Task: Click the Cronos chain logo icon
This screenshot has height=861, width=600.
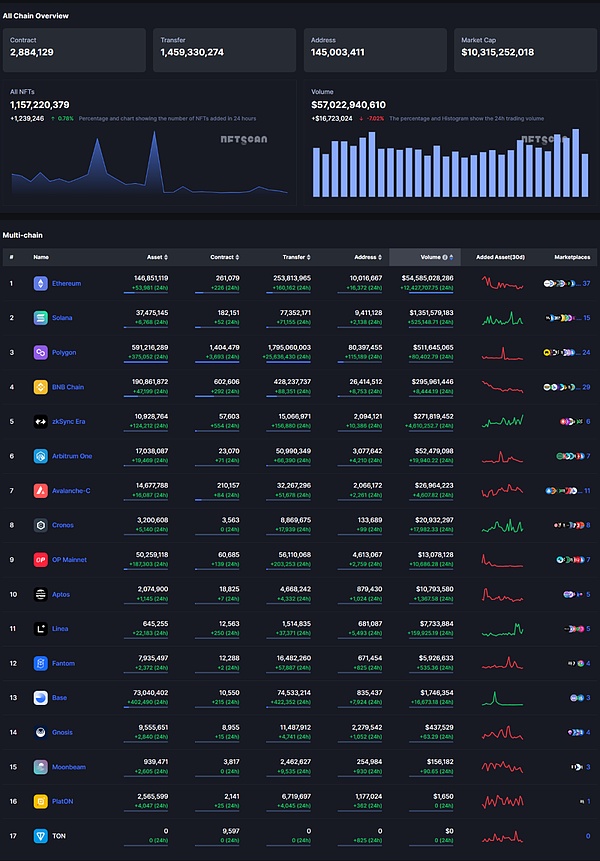Action: click(x=41, y=525)
